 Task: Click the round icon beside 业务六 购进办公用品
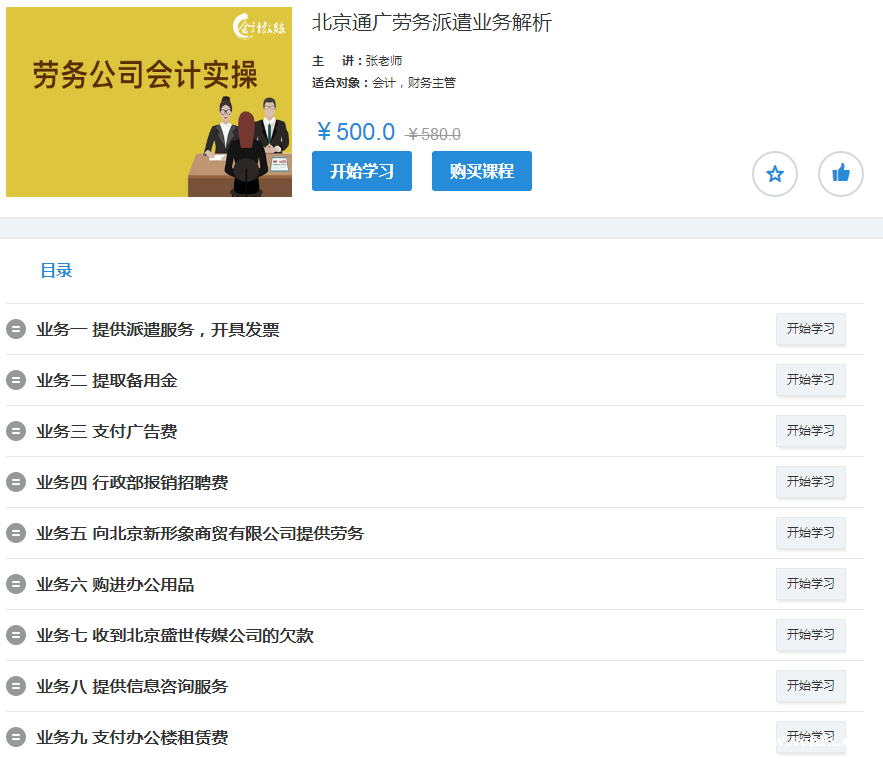(x=16, y=584)
